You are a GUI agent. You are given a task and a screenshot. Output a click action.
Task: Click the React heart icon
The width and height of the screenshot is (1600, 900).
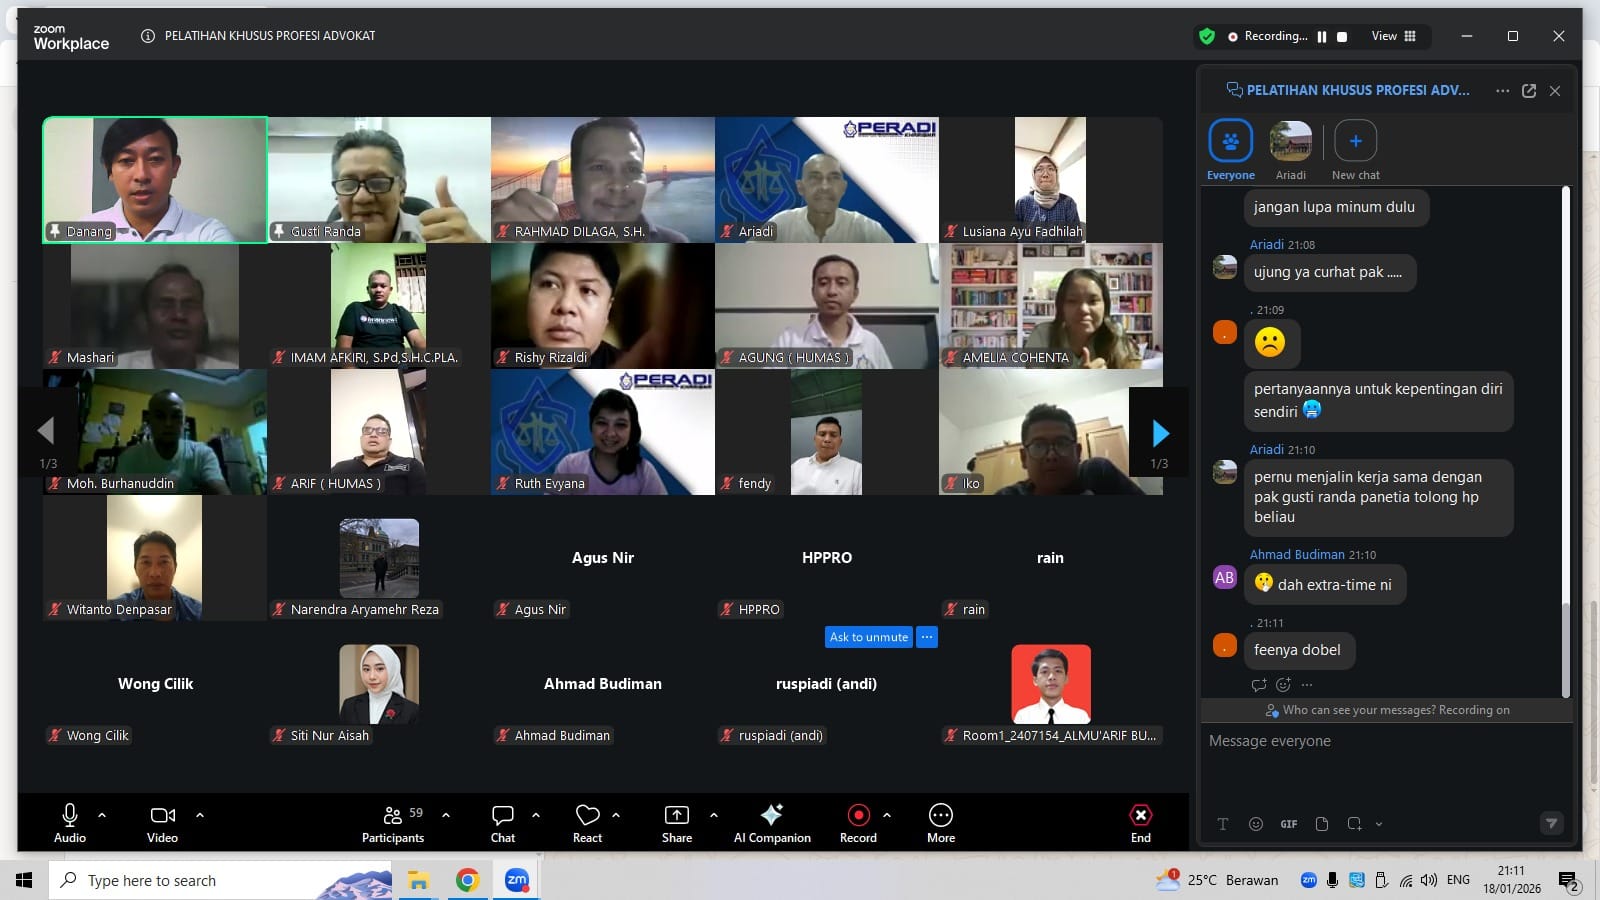587,816
